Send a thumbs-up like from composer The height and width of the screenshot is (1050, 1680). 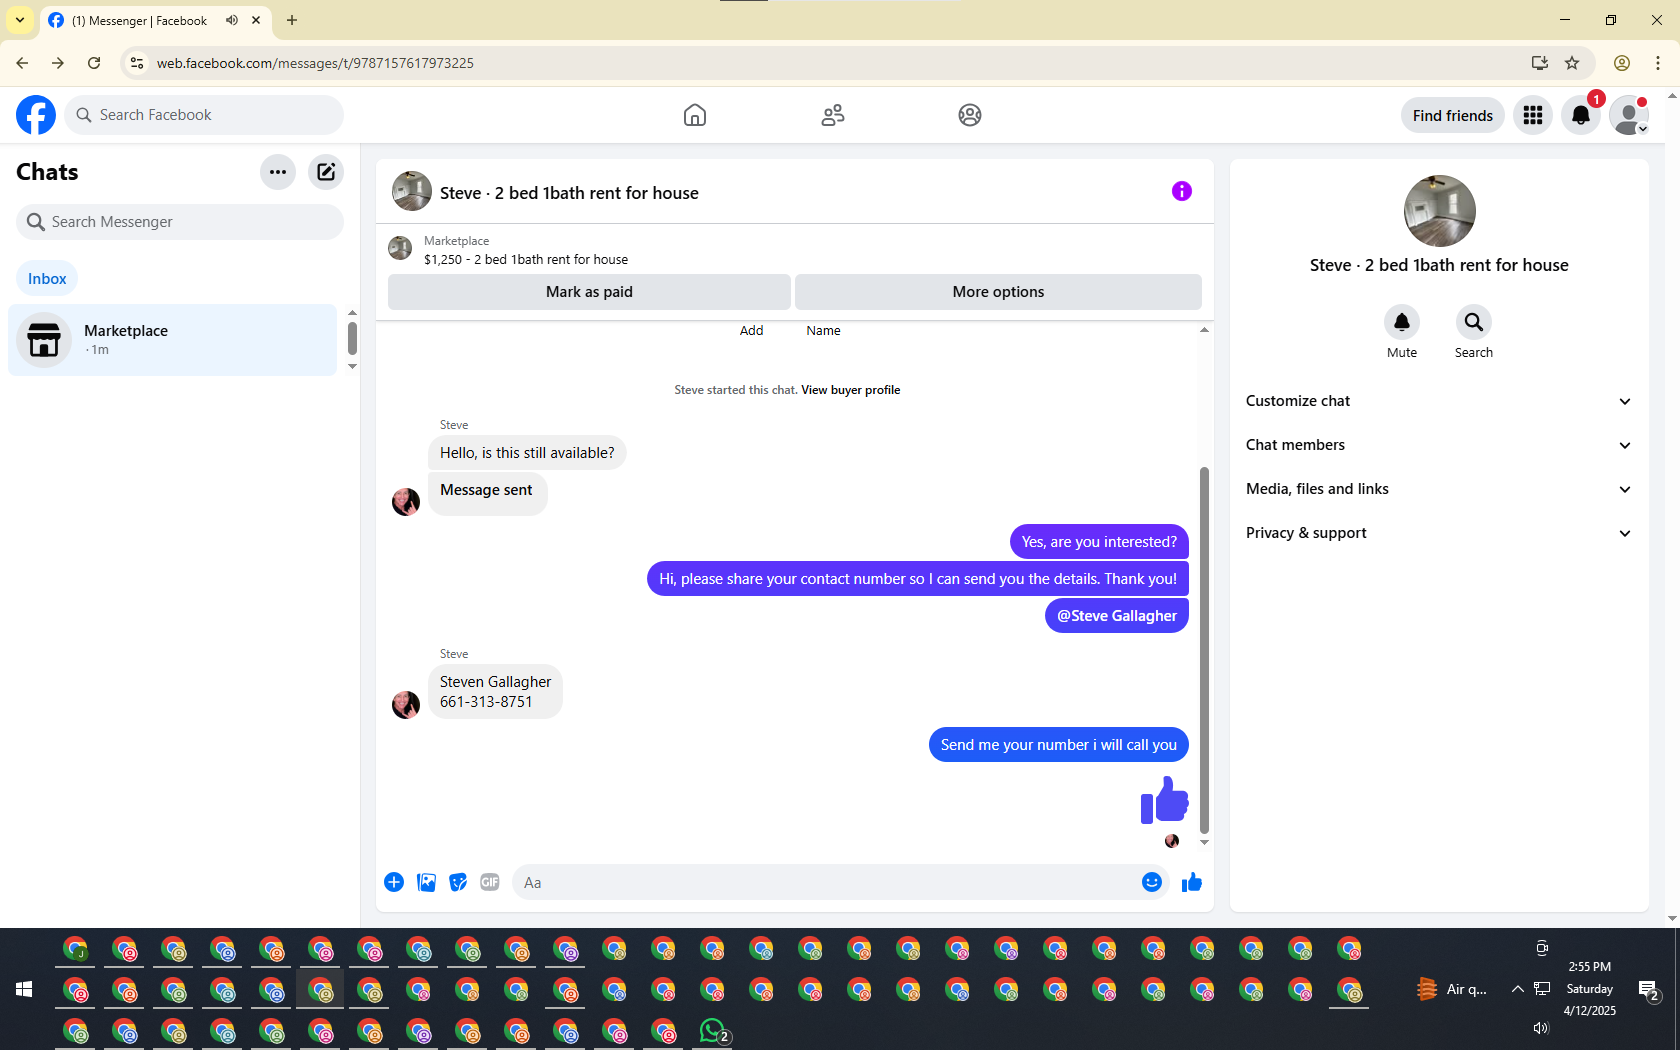coord(1192,882)
